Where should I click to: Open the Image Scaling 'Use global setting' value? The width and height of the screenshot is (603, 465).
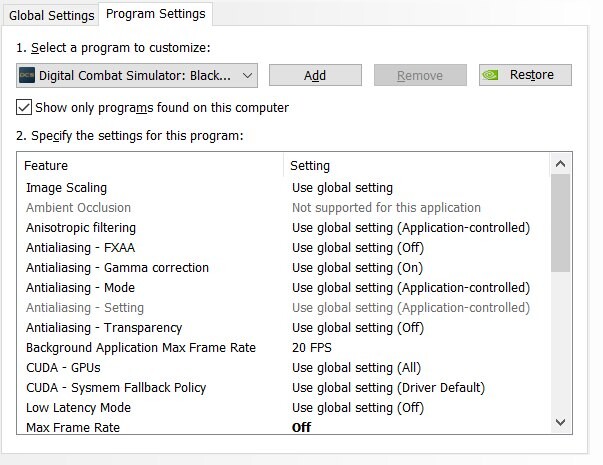pos(342,188)
